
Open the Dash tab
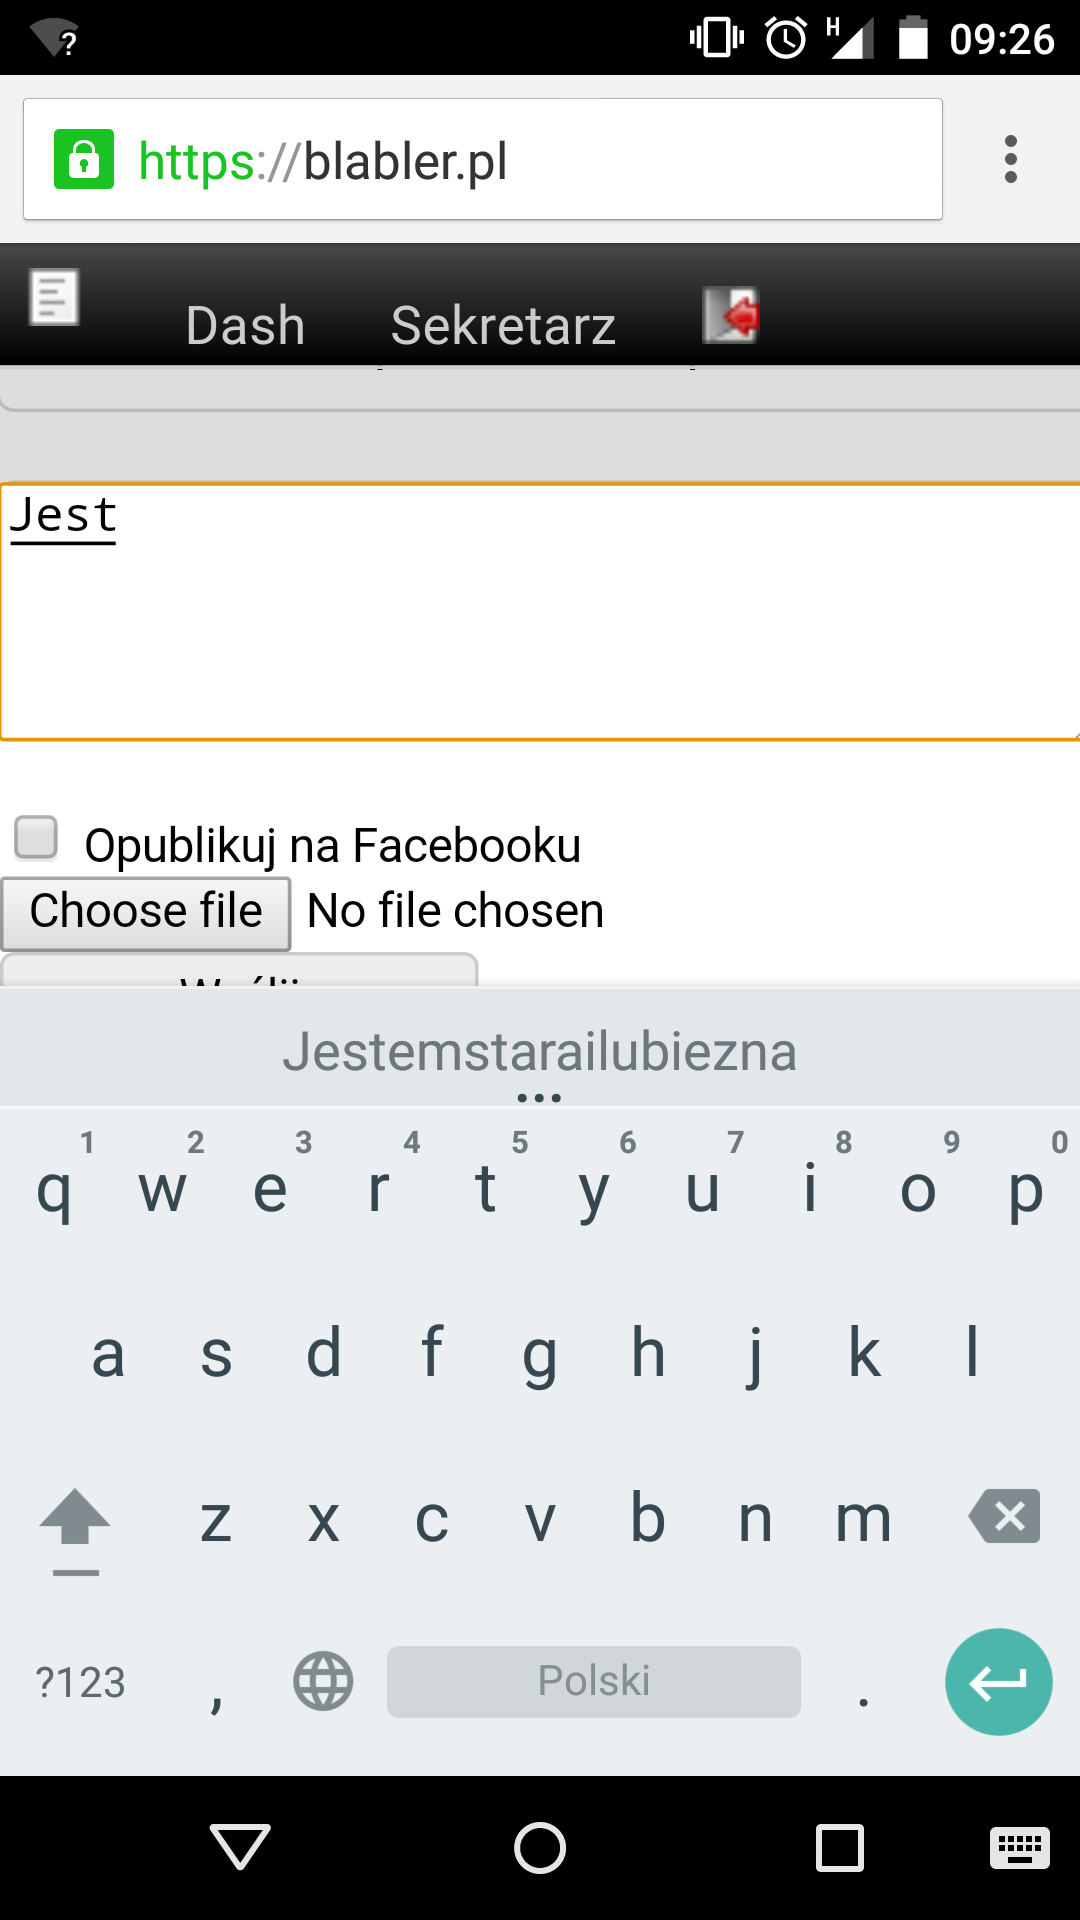[x=245, y=325]
